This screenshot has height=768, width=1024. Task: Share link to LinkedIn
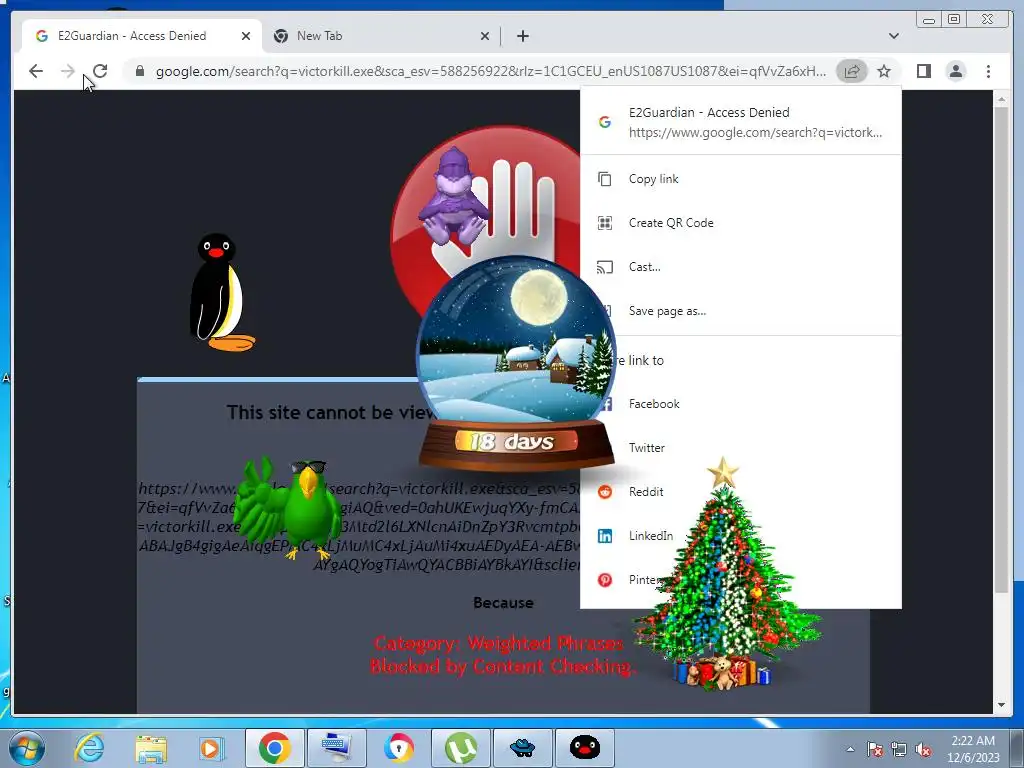[741, 536]
